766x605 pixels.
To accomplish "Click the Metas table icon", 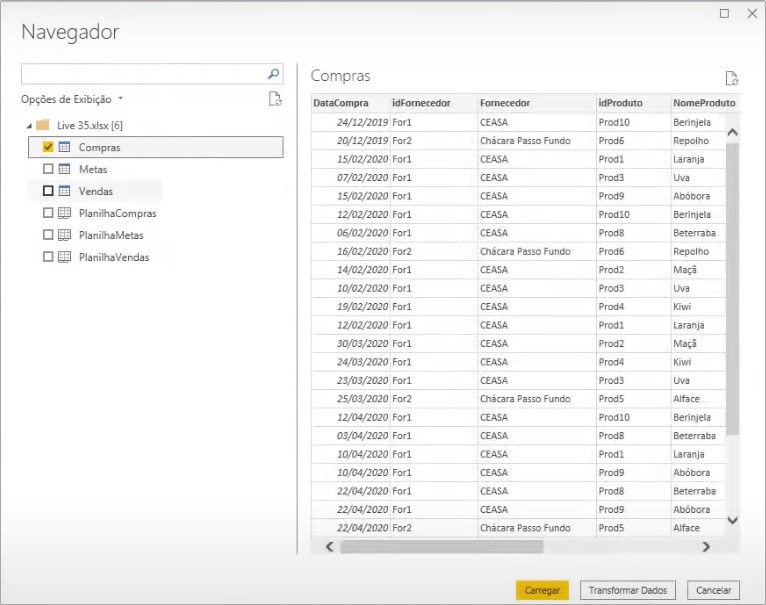I will coord(64,169).
